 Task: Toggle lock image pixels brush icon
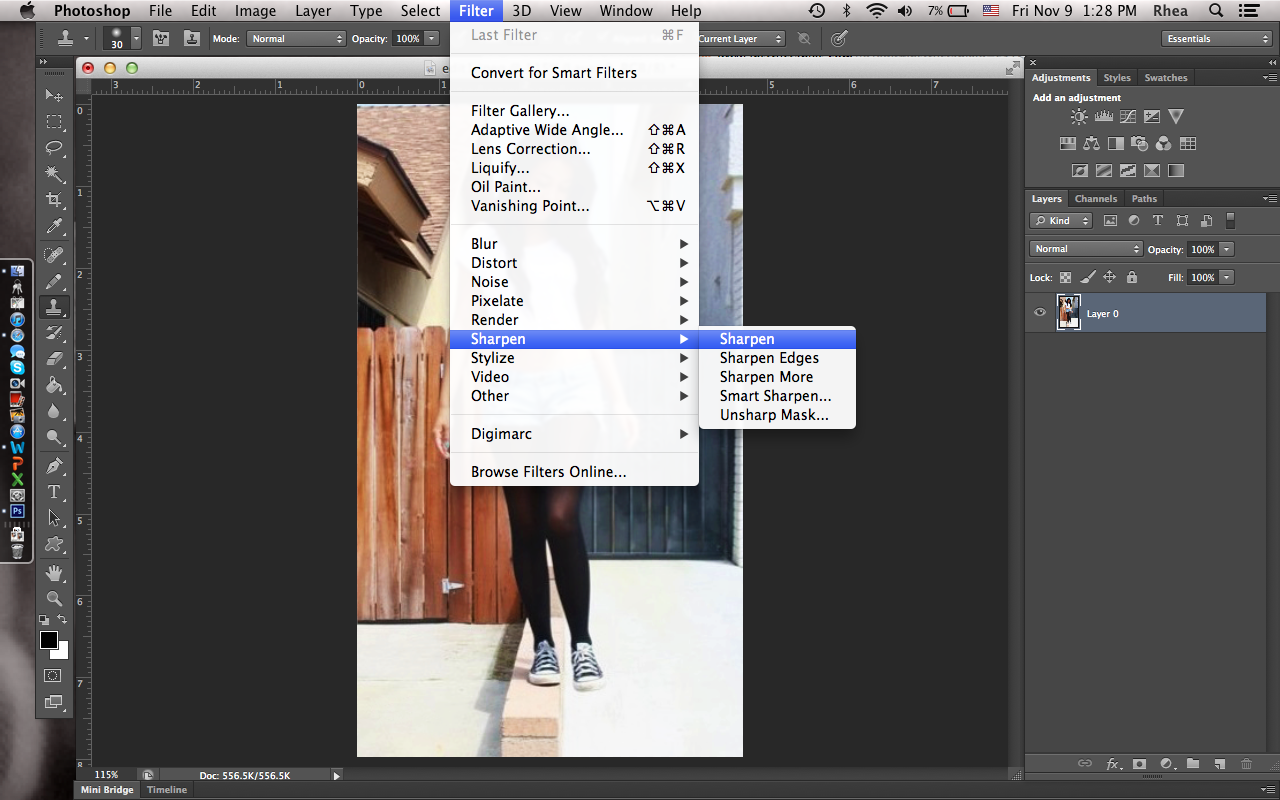click(x=1088, y=277)
